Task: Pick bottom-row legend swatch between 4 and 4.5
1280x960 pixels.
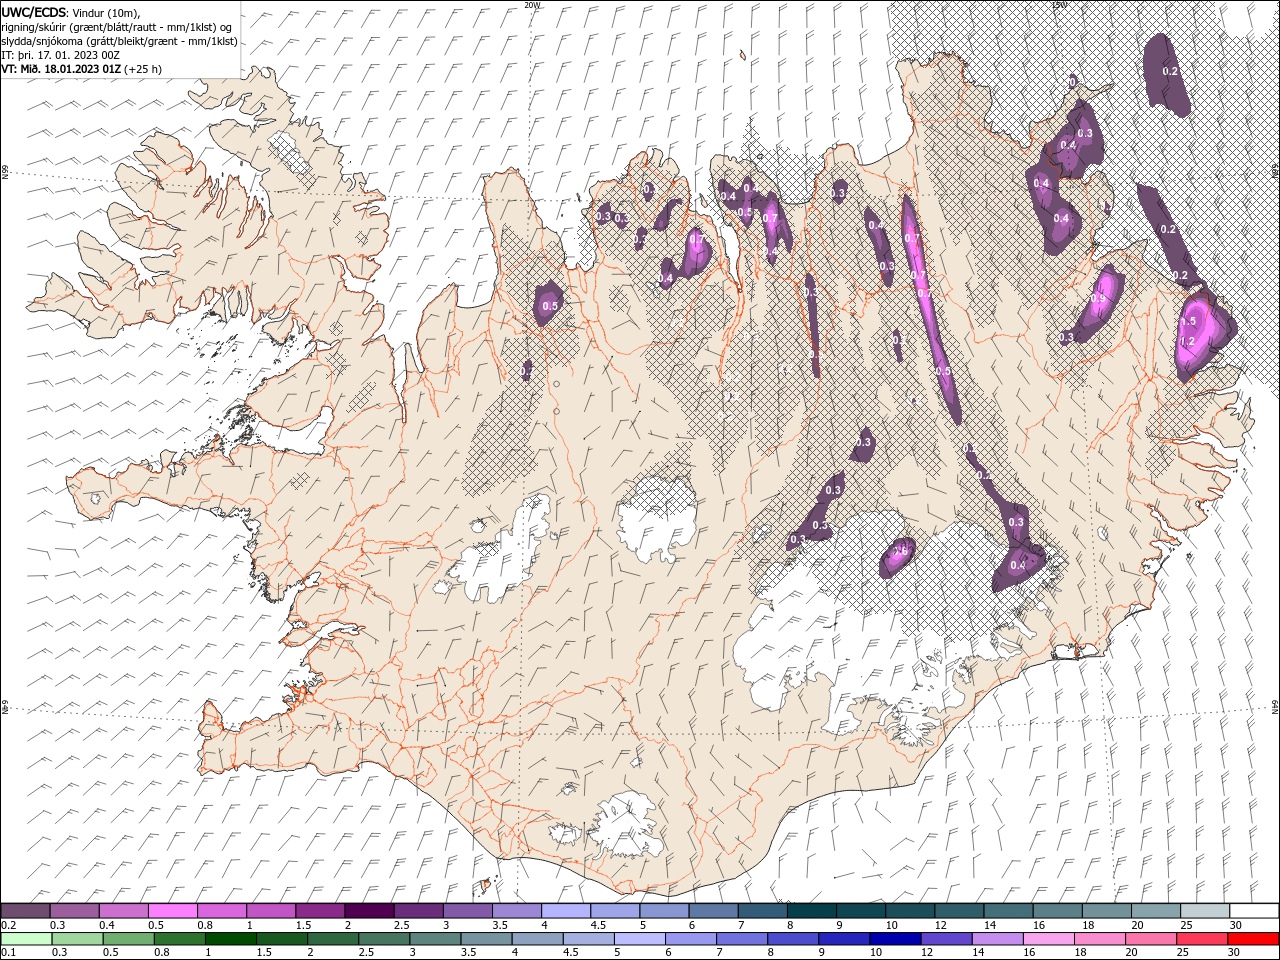Action: point(536,939)
